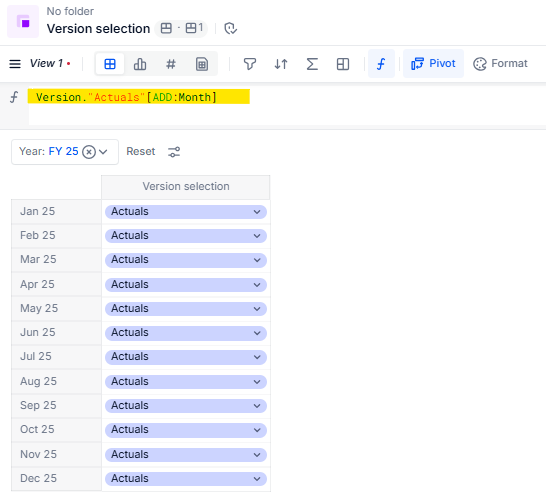This screenshot has height=502, width=546.
Task: Open Jan 25 Actuals dropdown
Action: pyautogui.click(x=186, y=212)
